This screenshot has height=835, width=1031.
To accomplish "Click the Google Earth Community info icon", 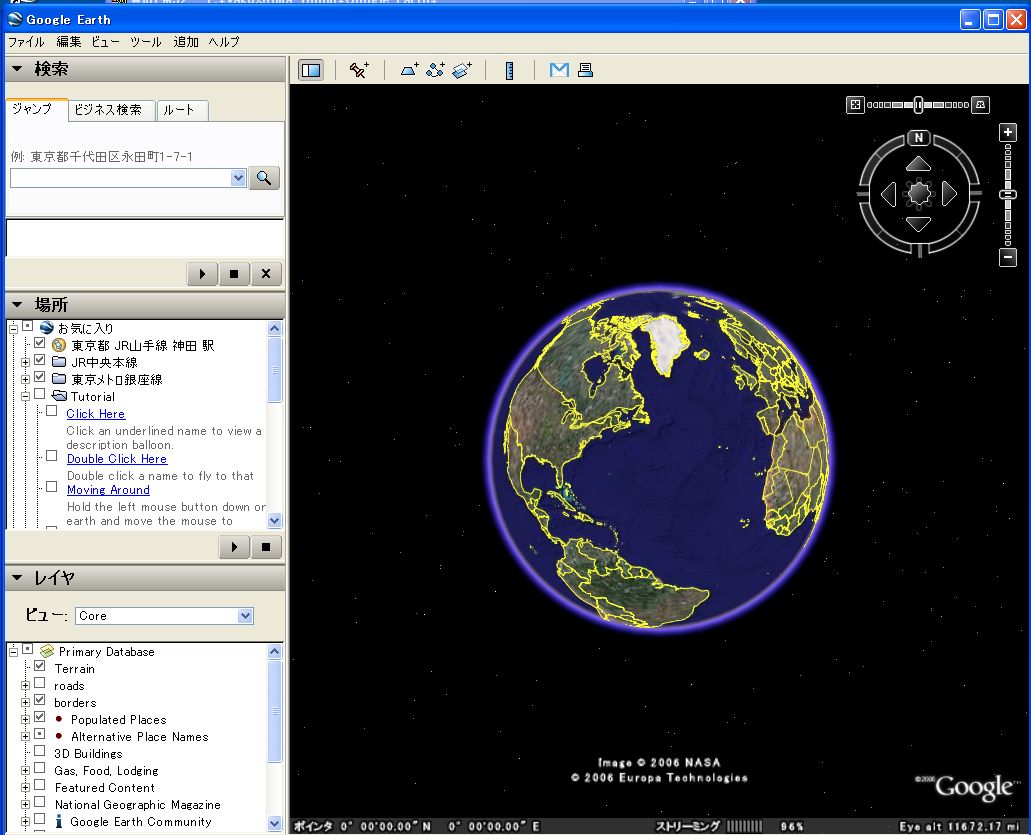I will 59,821.
